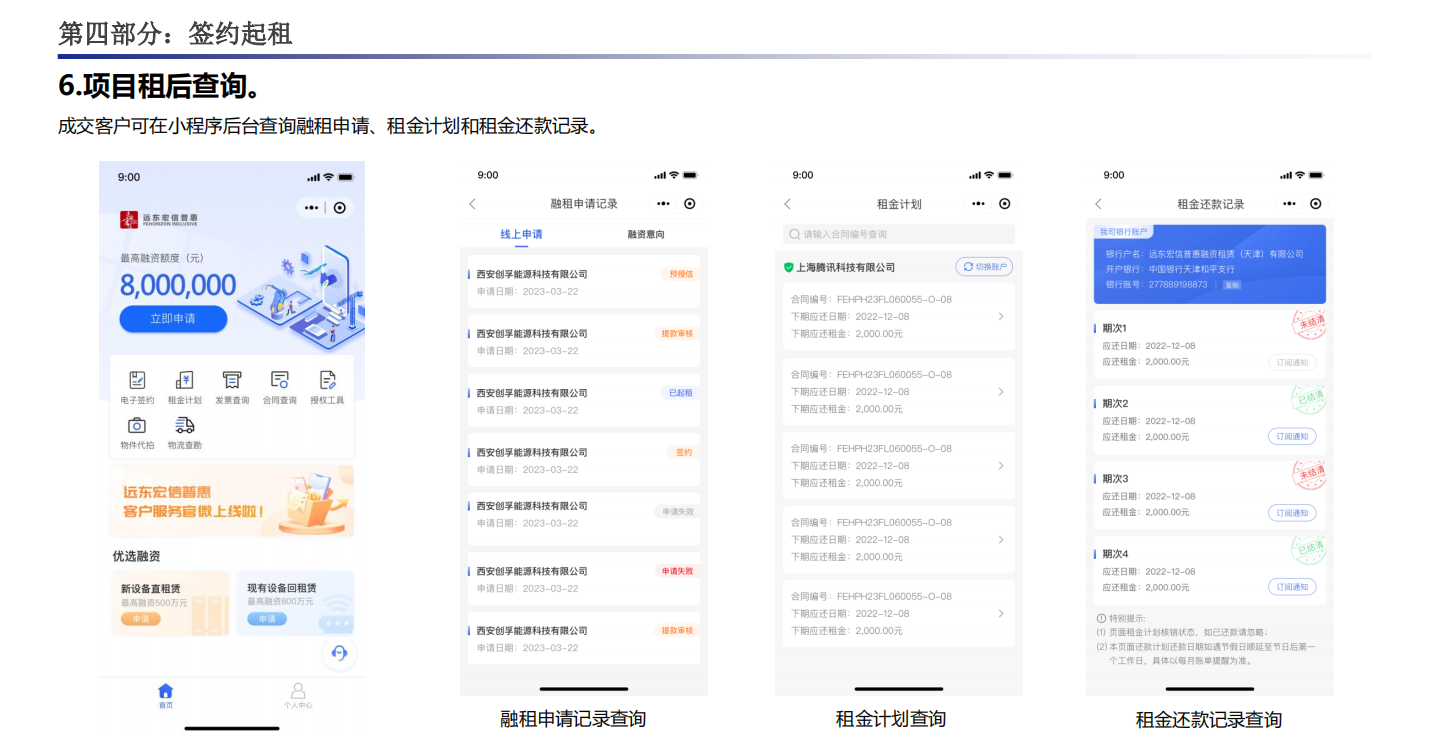
Task: Go back from the 租金计划 screen
Action: [787, 204]
